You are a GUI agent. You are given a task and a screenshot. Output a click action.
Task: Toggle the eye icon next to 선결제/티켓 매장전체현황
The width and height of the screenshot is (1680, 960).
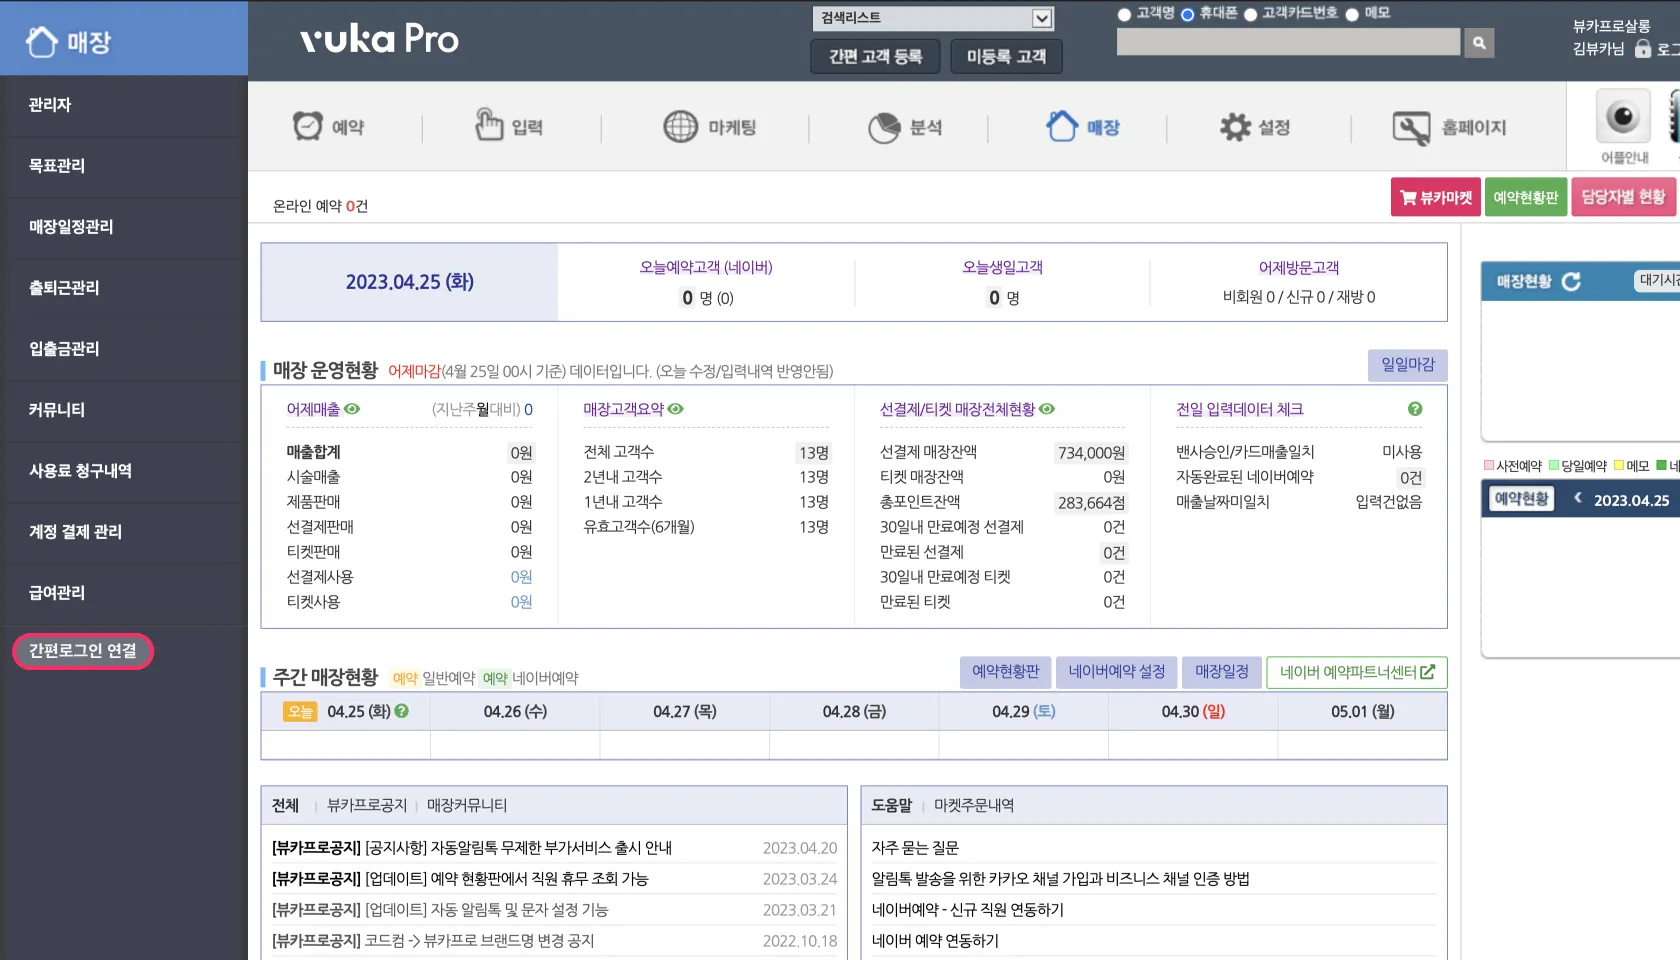(1047, 409)
